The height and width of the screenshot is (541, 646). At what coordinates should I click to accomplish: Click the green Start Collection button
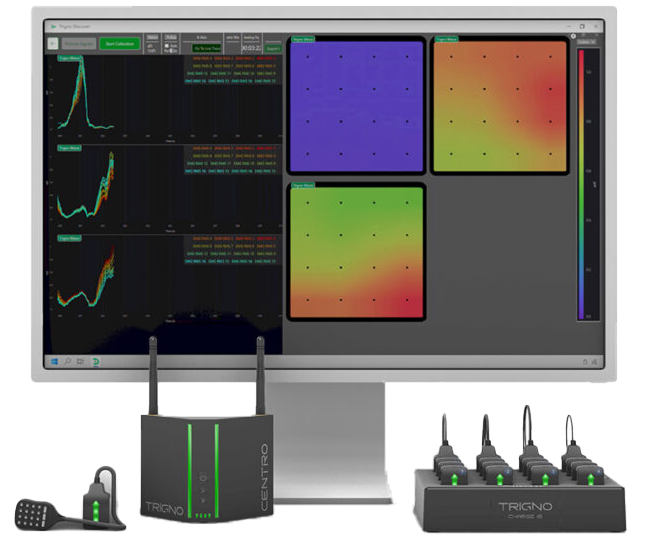coord(119,44)
